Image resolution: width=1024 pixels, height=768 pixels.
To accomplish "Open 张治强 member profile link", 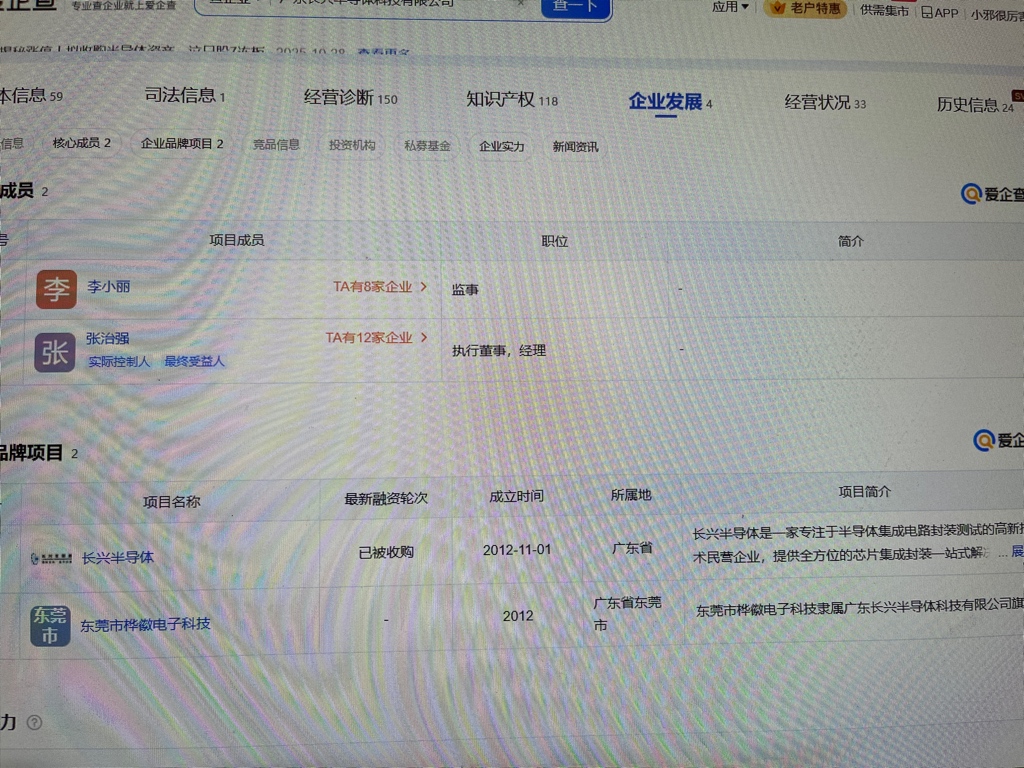I will pyautogui.click(x=108, y=338).
